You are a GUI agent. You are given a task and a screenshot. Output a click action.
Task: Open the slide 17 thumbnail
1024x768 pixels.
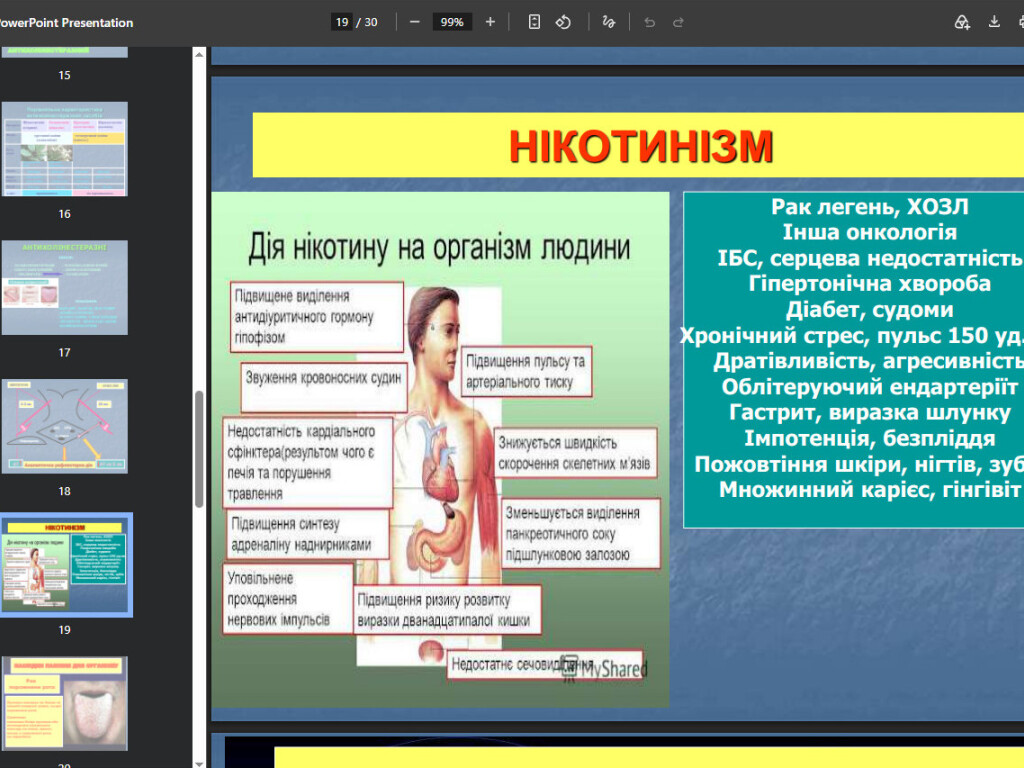tap(65, 287)
